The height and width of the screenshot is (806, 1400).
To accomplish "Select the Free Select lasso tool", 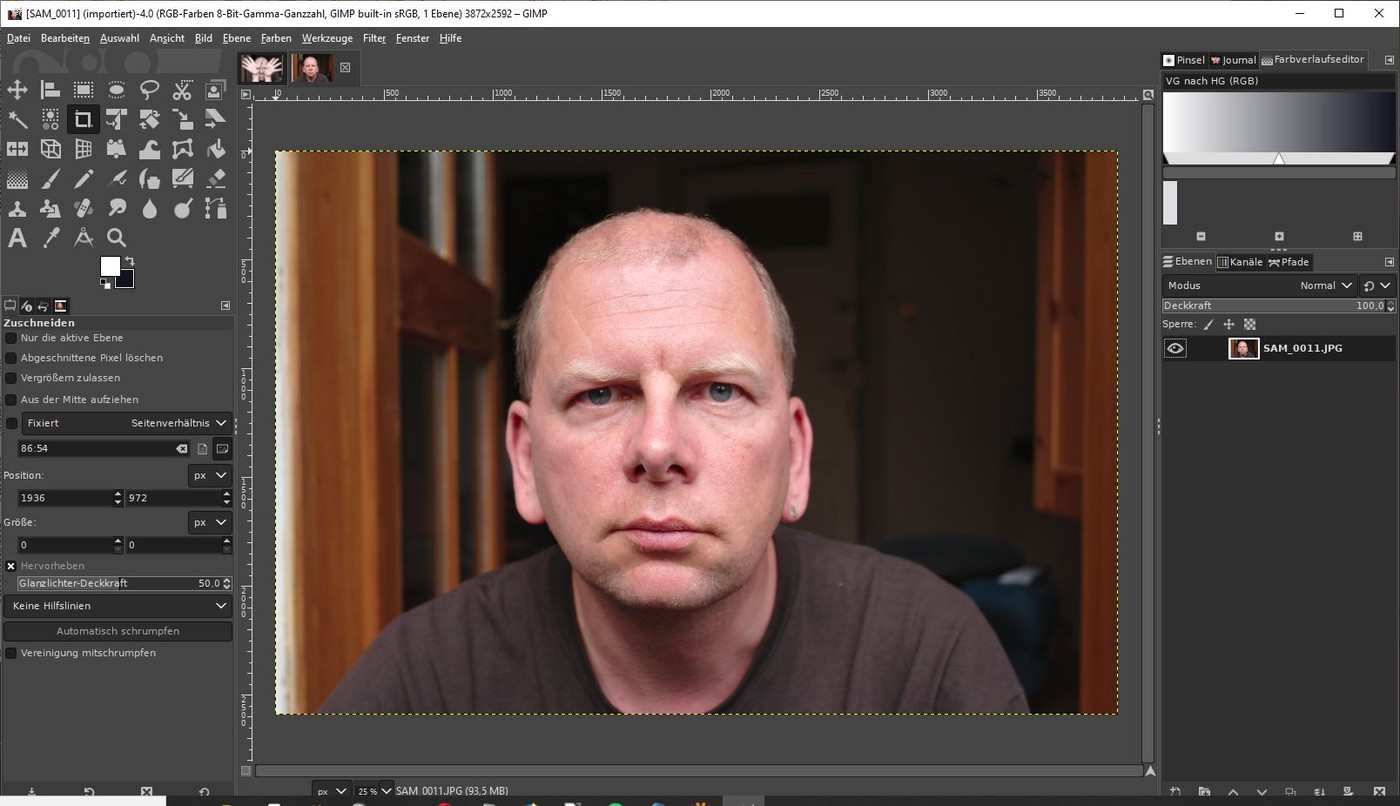I will click(149, 90).
